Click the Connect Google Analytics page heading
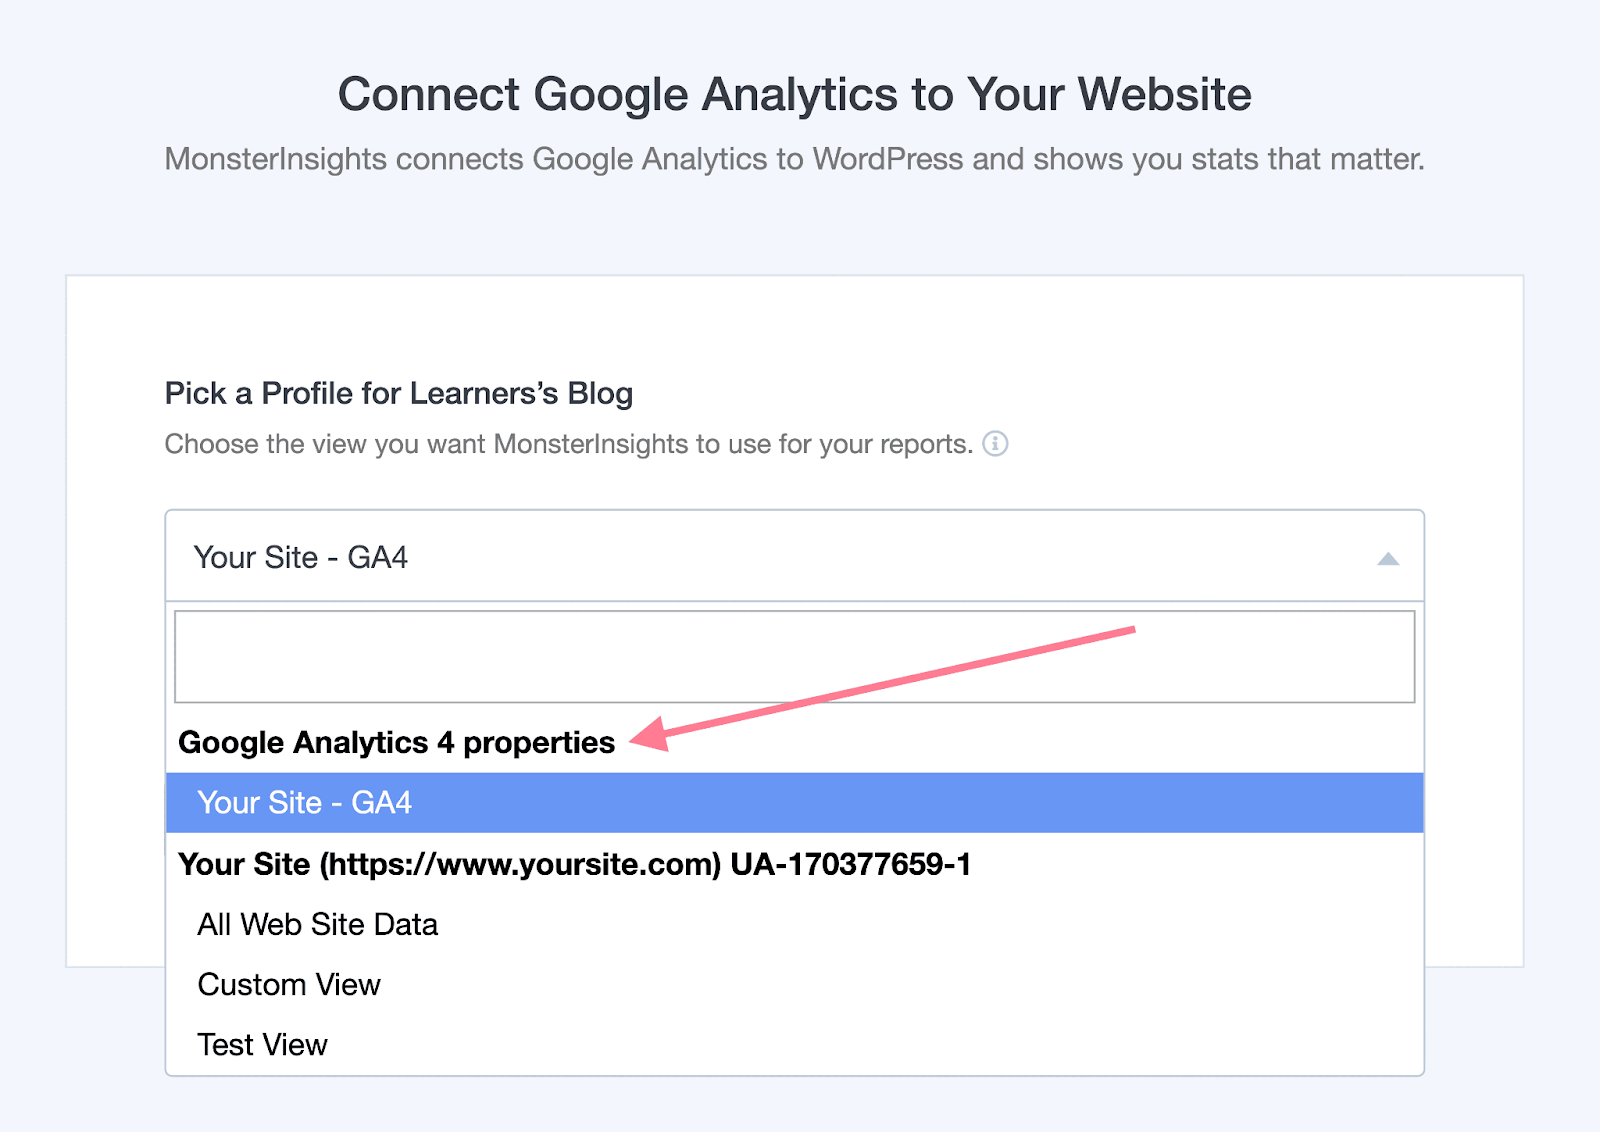 coord(794,94)
